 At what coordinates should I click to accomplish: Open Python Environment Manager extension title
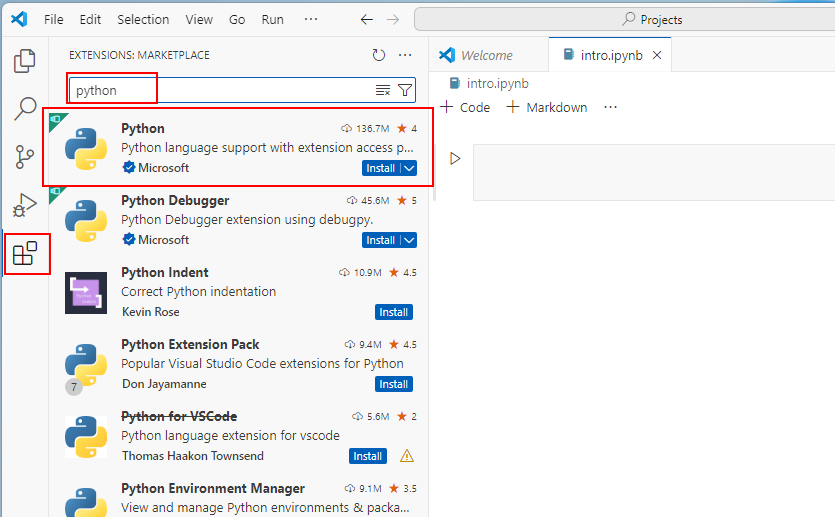[213, 488]
